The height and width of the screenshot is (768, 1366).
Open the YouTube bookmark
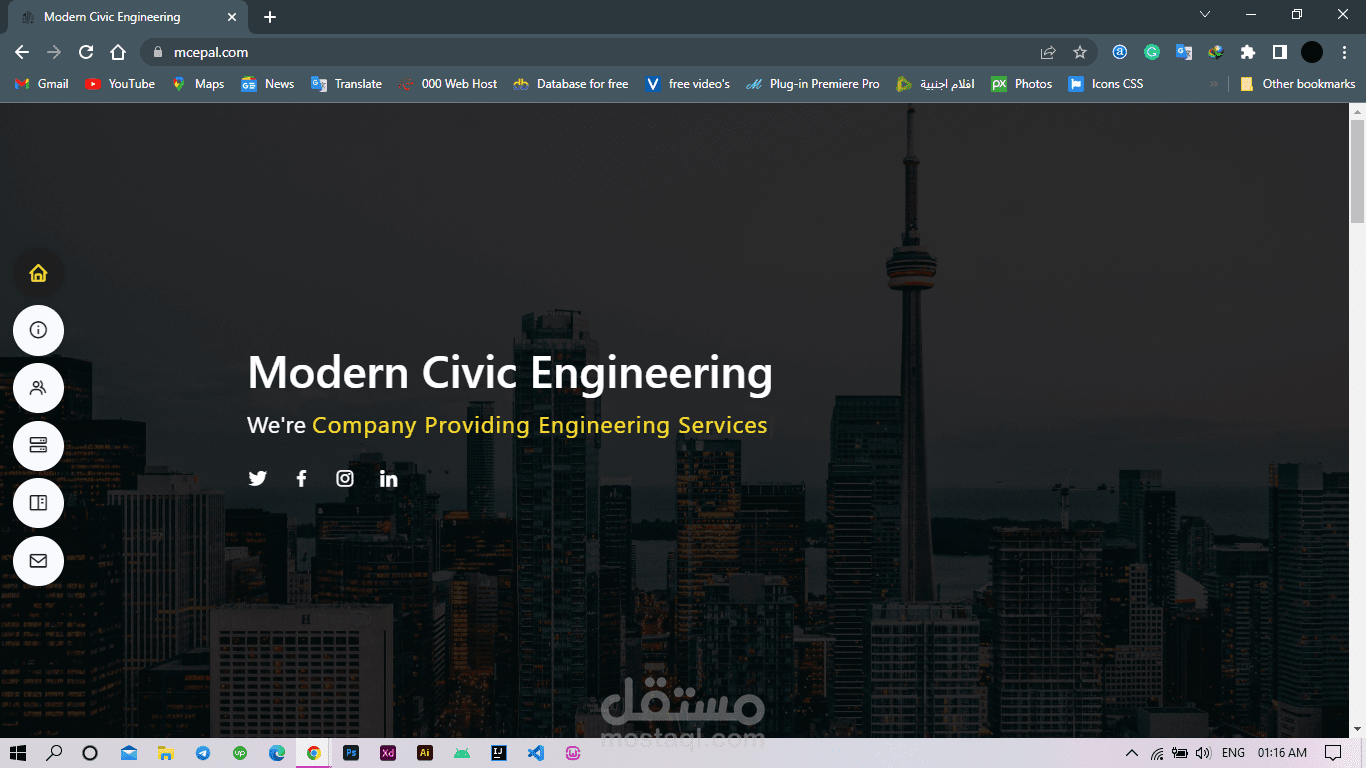(120, 84)
